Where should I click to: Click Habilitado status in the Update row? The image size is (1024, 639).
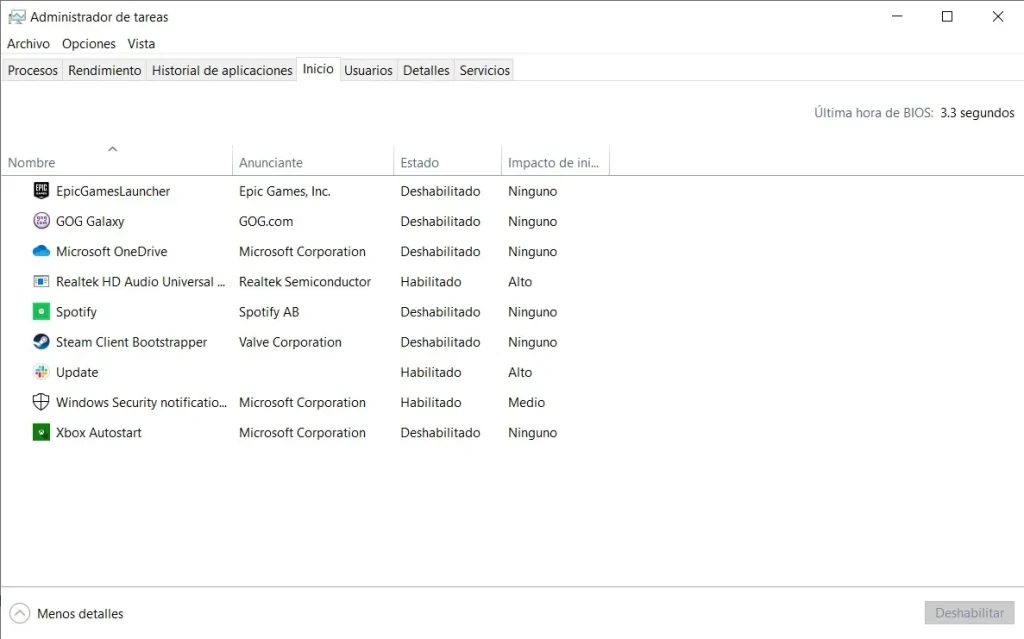click(x=431, y=372)
